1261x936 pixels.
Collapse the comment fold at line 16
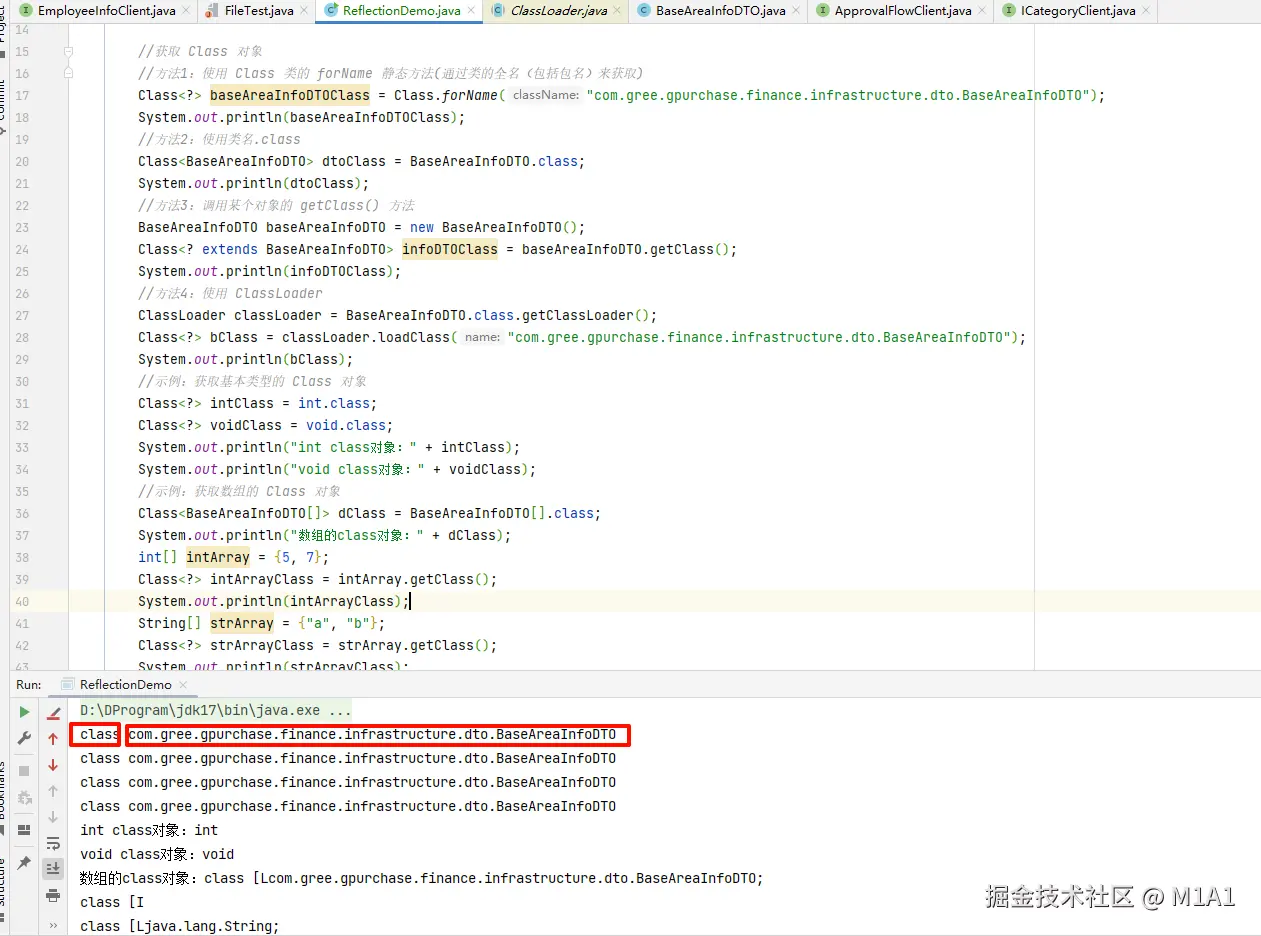click(x=68, y=74)
